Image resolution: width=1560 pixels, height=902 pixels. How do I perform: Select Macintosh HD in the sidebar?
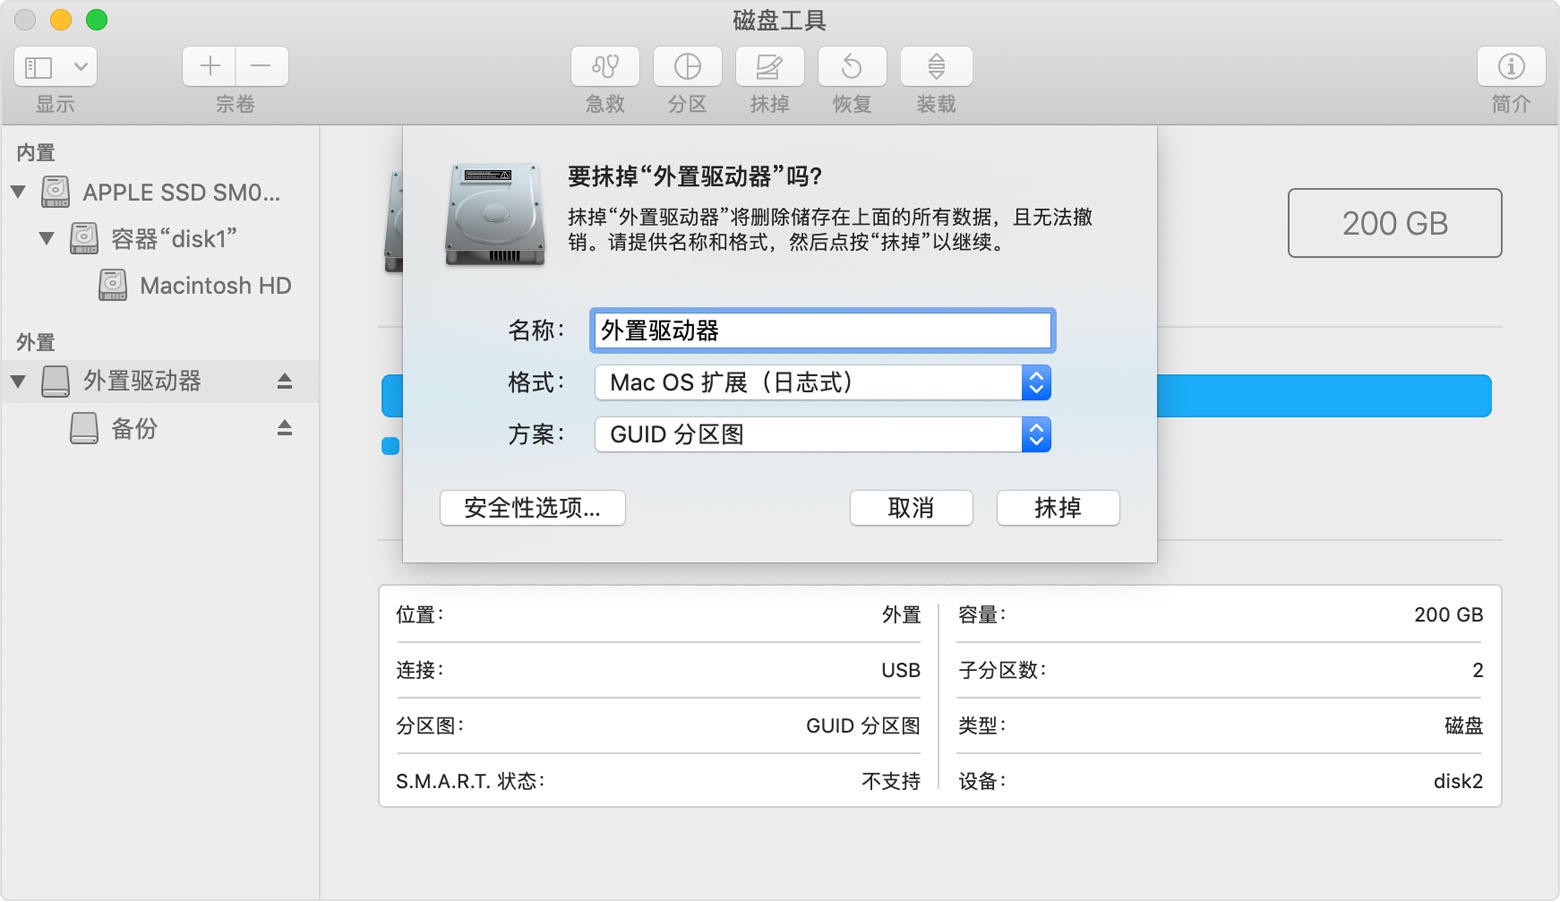tap(160, 285)
